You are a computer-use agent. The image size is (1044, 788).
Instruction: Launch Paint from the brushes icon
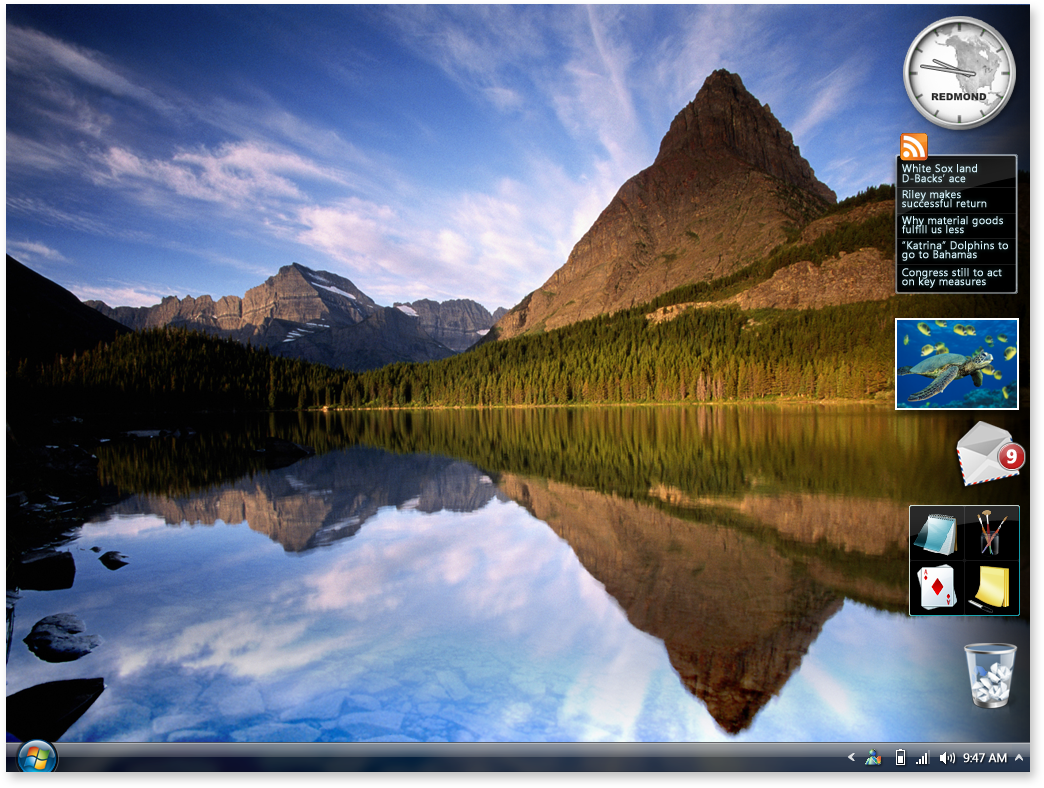[x=991, y=534]
